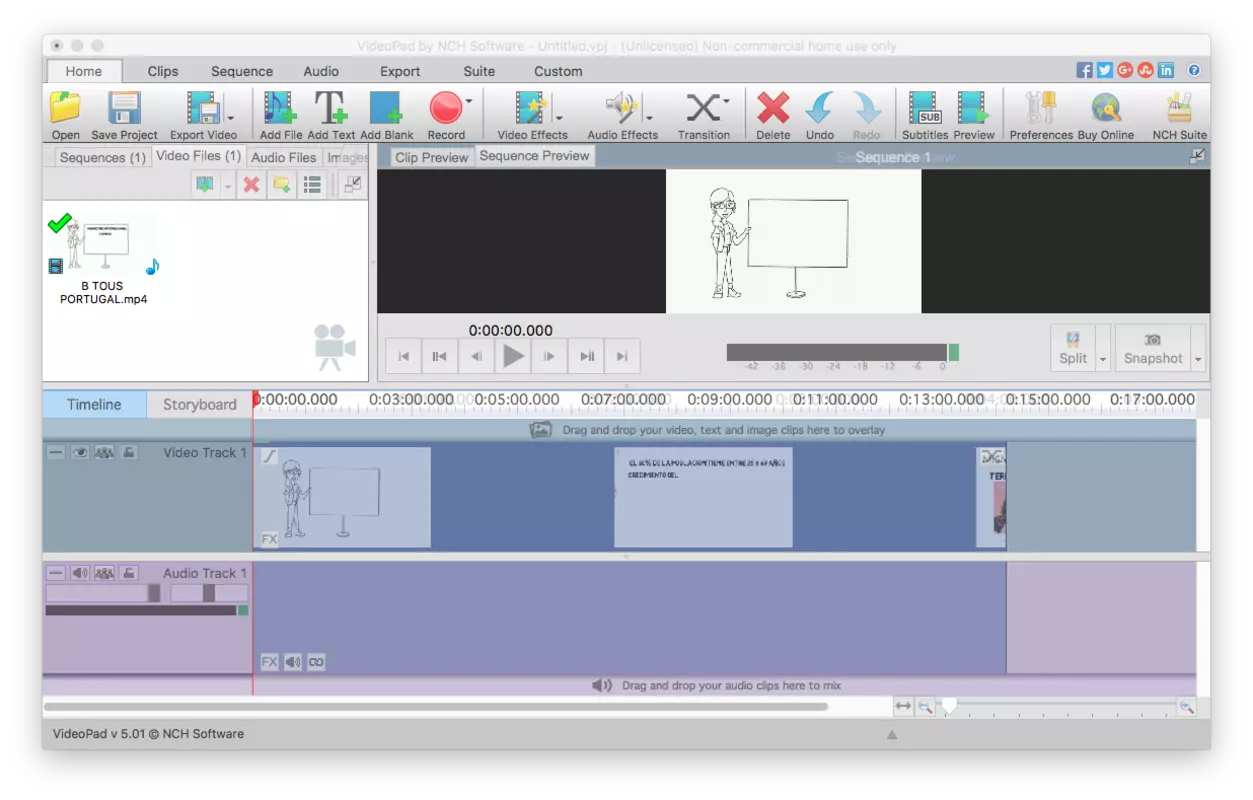The image size is (1253, 800).
Task: Click Add File in the toolbar
Action: [x=281, y=115]
